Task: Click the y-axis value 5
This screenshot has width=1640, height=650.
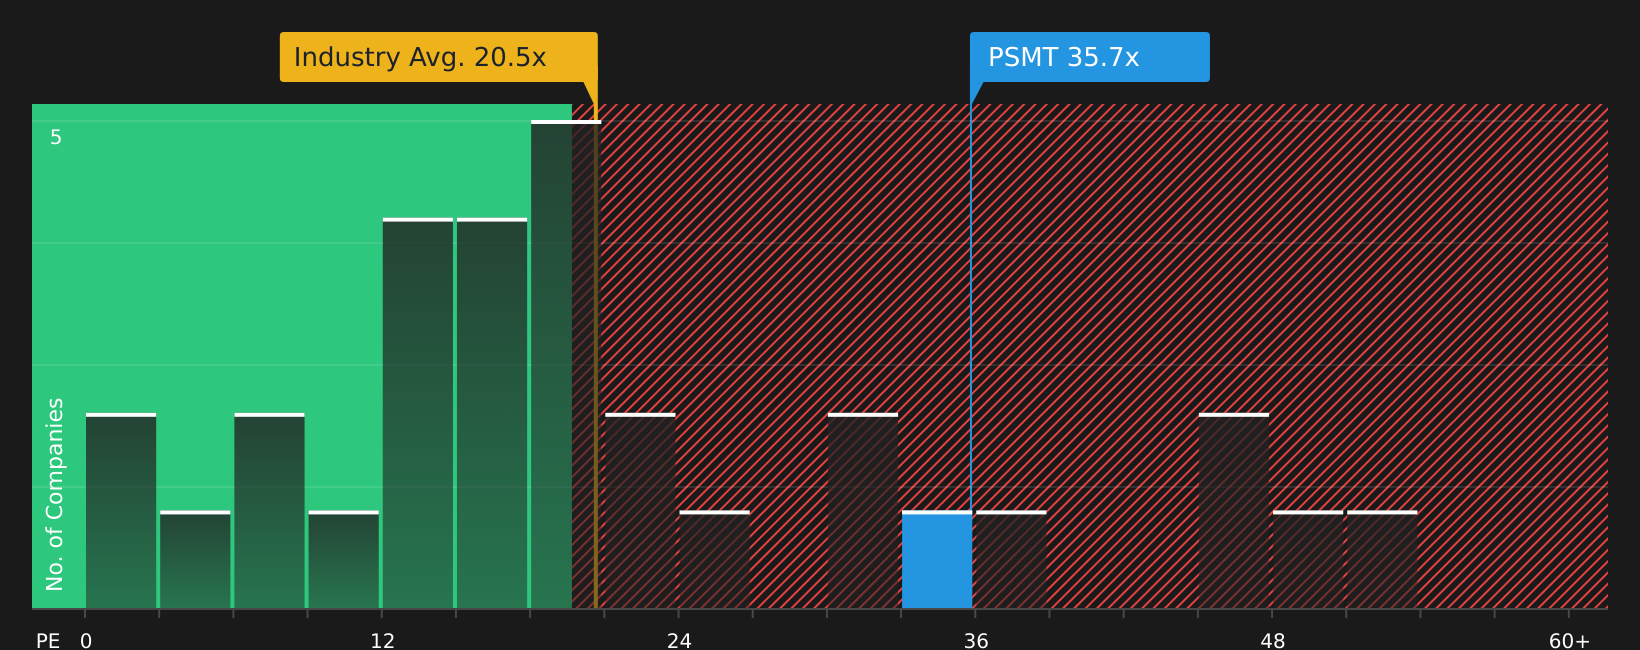Action: pos(56,137)
